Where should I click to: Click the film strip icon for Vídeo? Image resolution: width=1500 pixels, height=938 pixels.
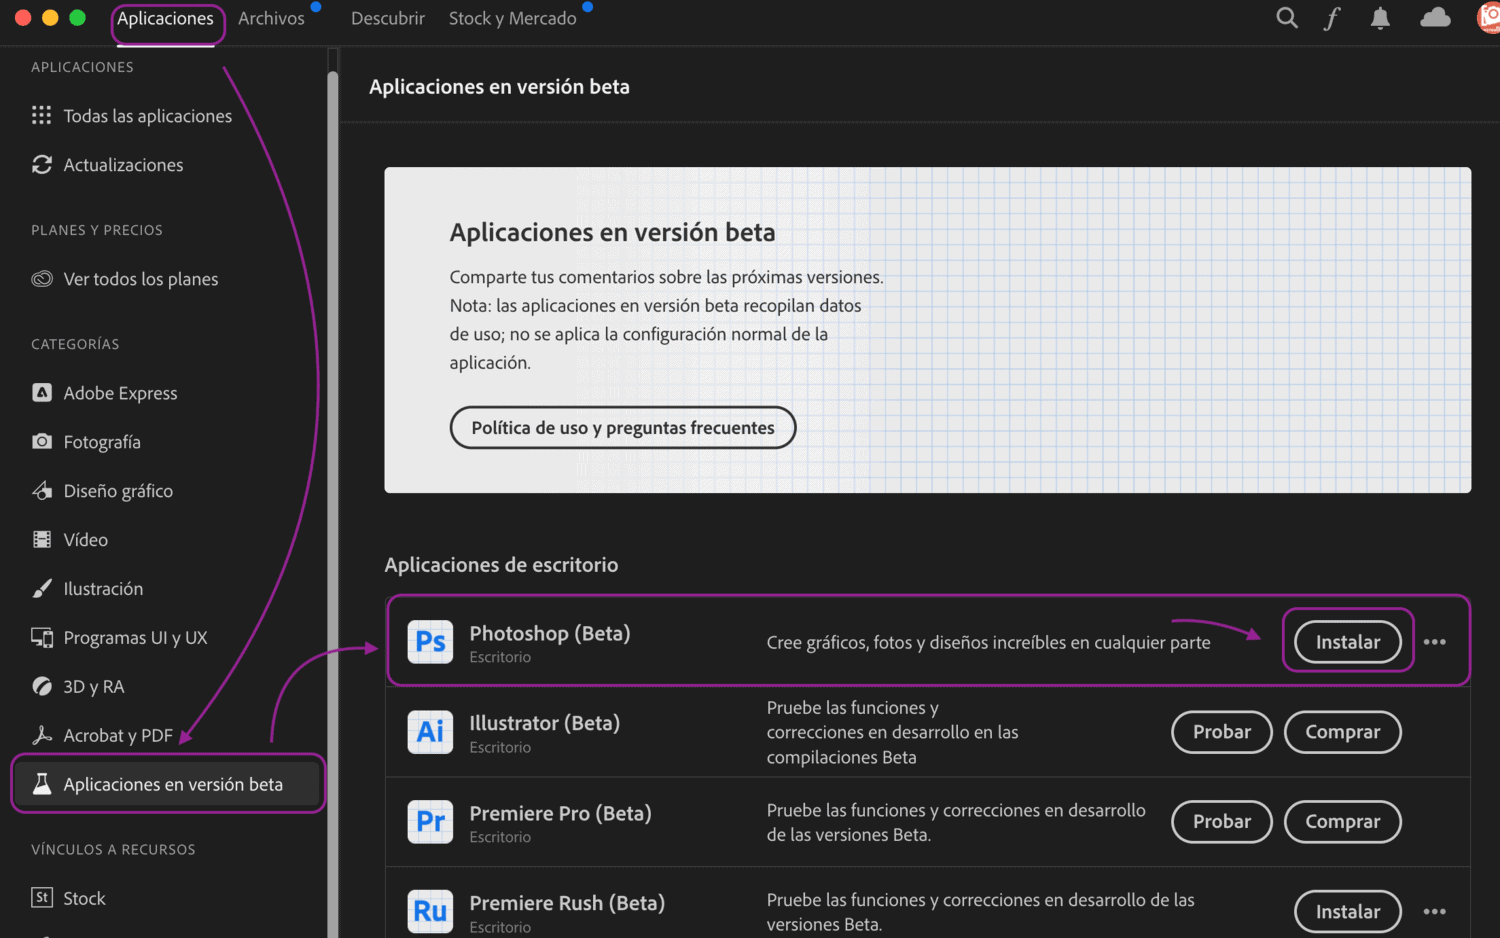pyautogui.click(x=41, y=540)
